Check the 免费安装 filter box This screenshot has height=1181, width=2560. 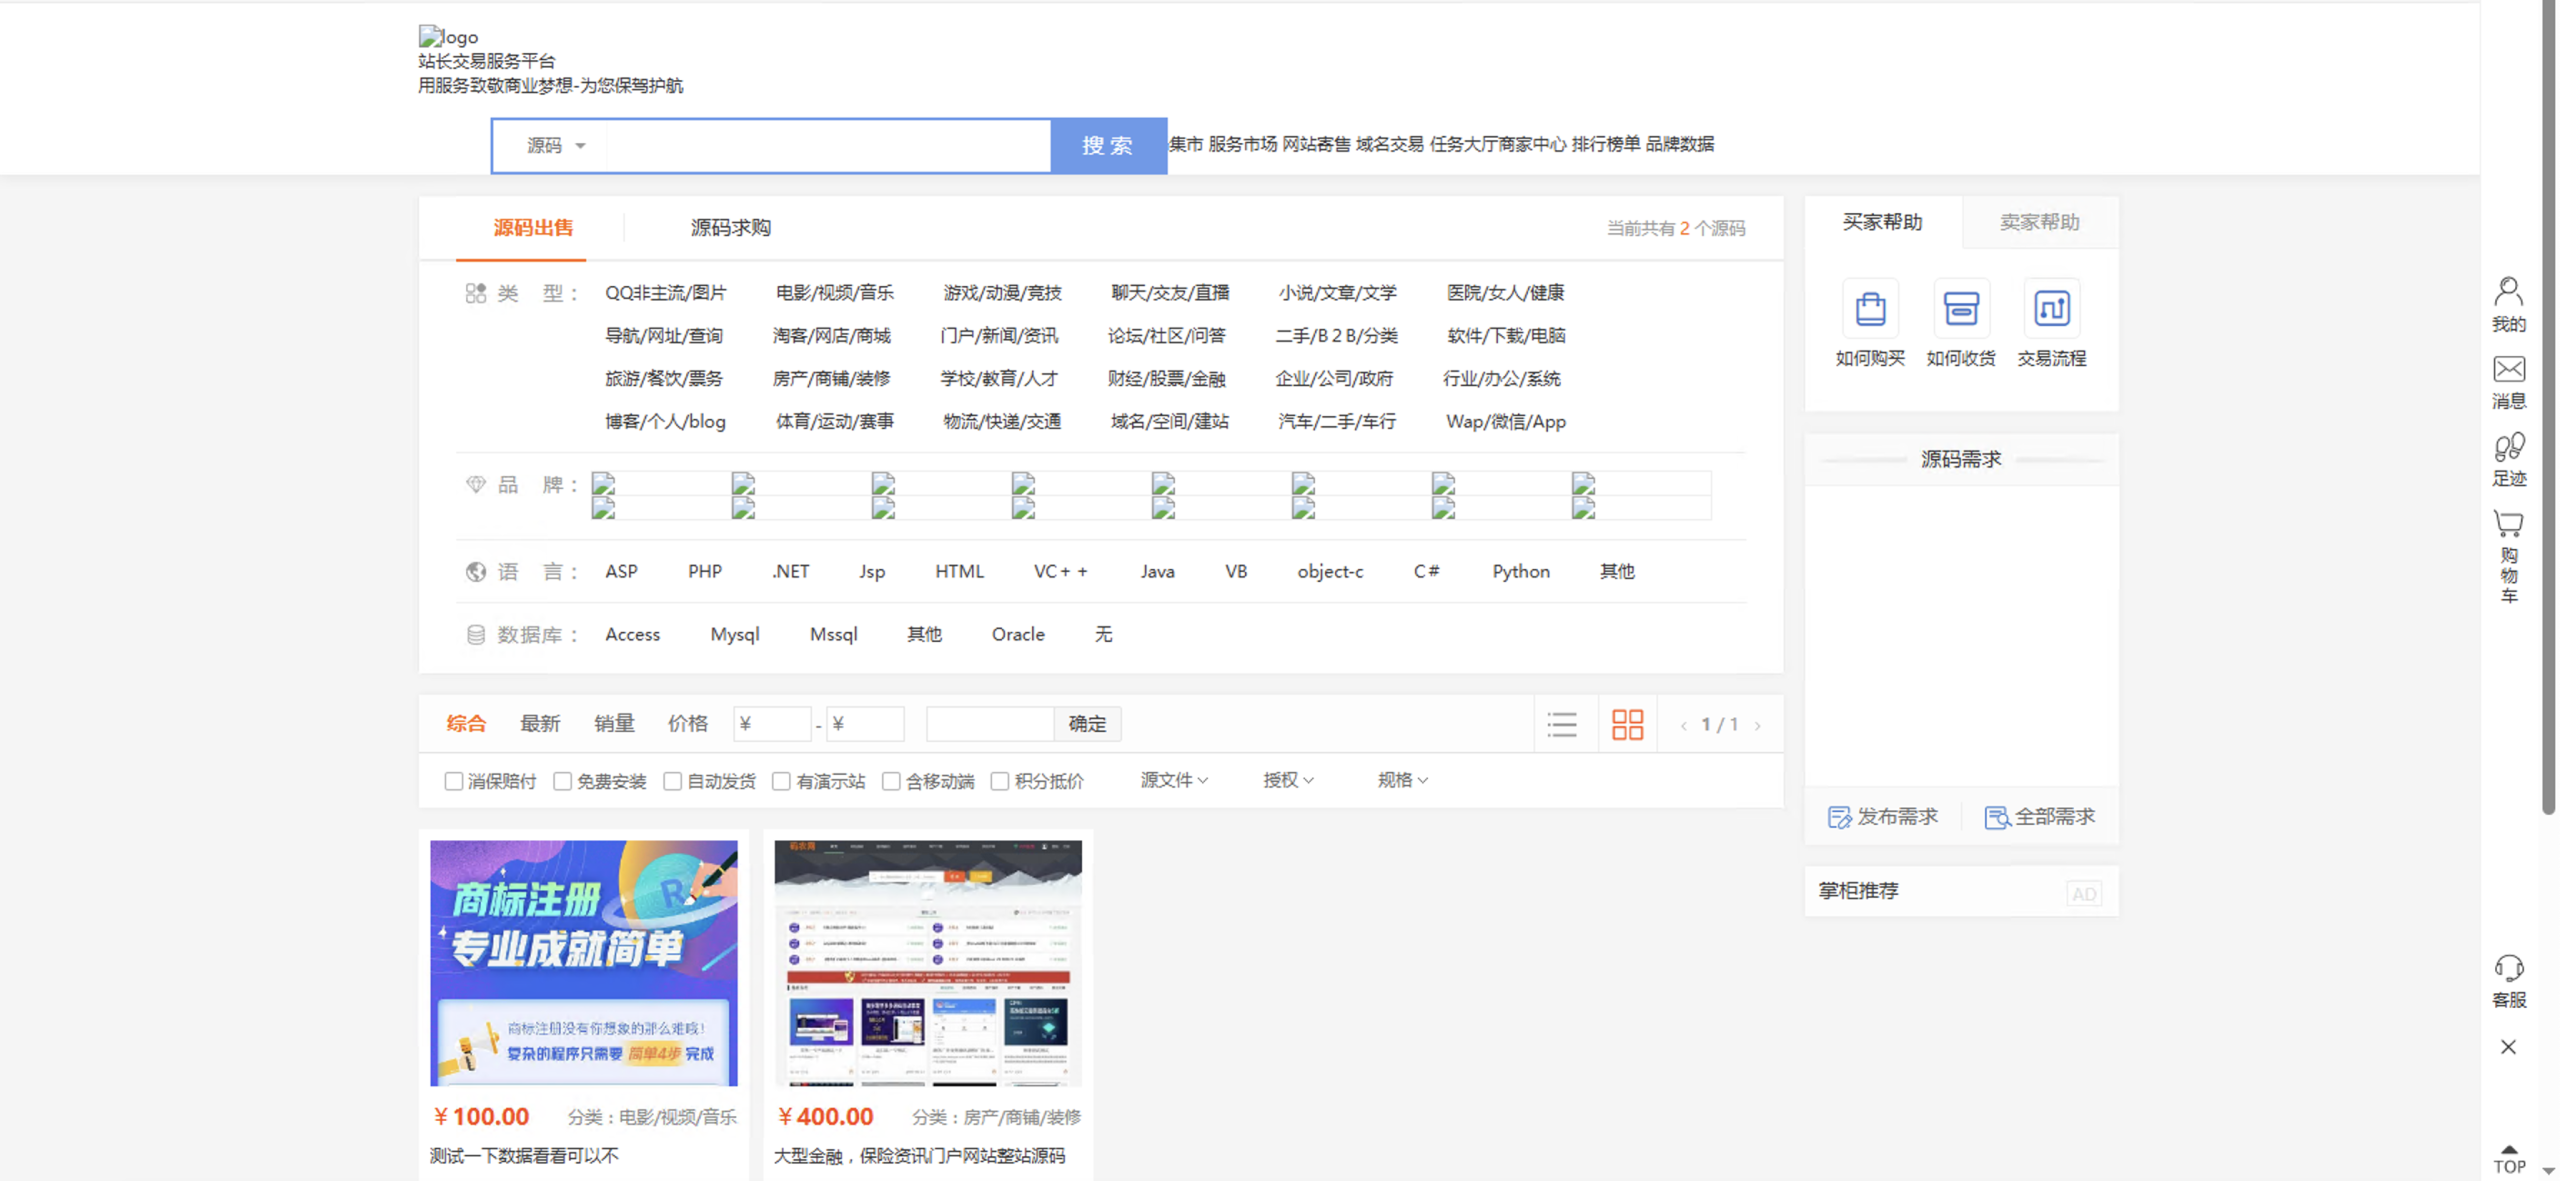point(563,781)
